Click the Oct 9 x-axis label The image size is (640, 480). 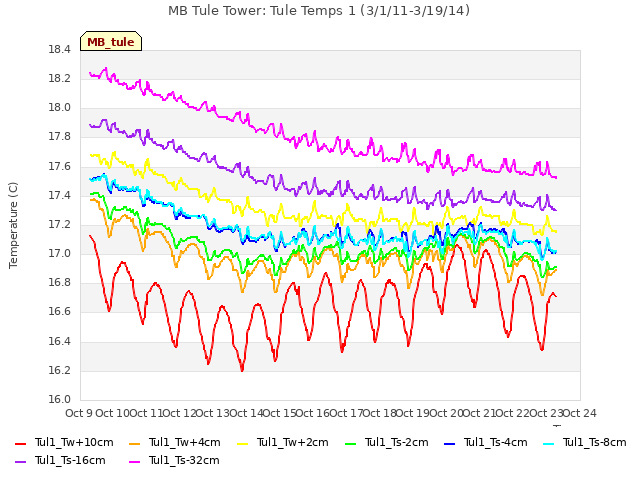(79, 413)
